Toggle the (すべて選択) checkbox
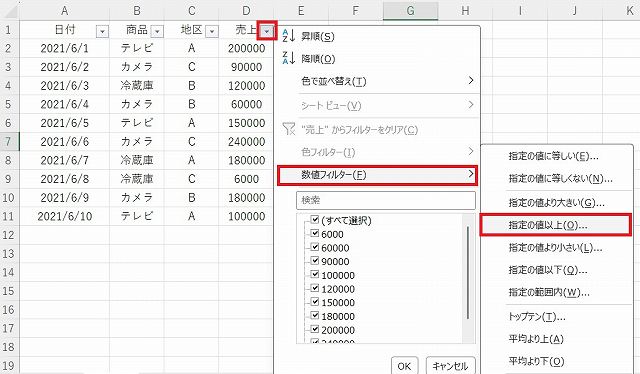Image resolution: width=640 pixels, height=374 pixels. coord(315,220)
